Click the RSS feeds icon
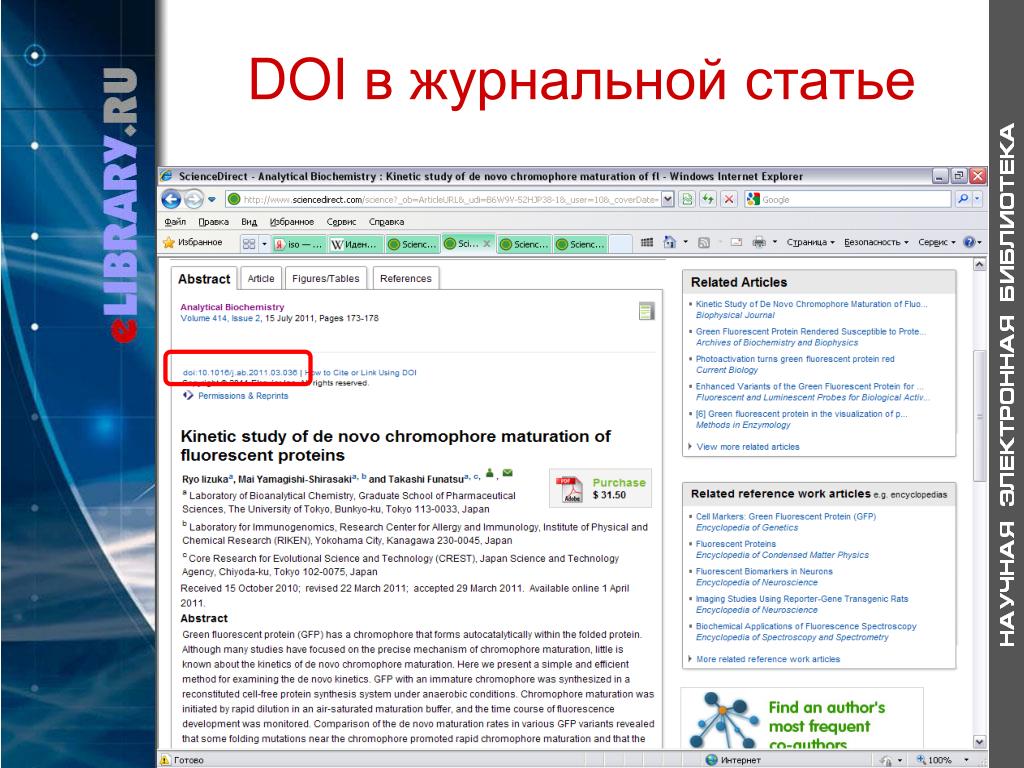 (x=703, y=242)
